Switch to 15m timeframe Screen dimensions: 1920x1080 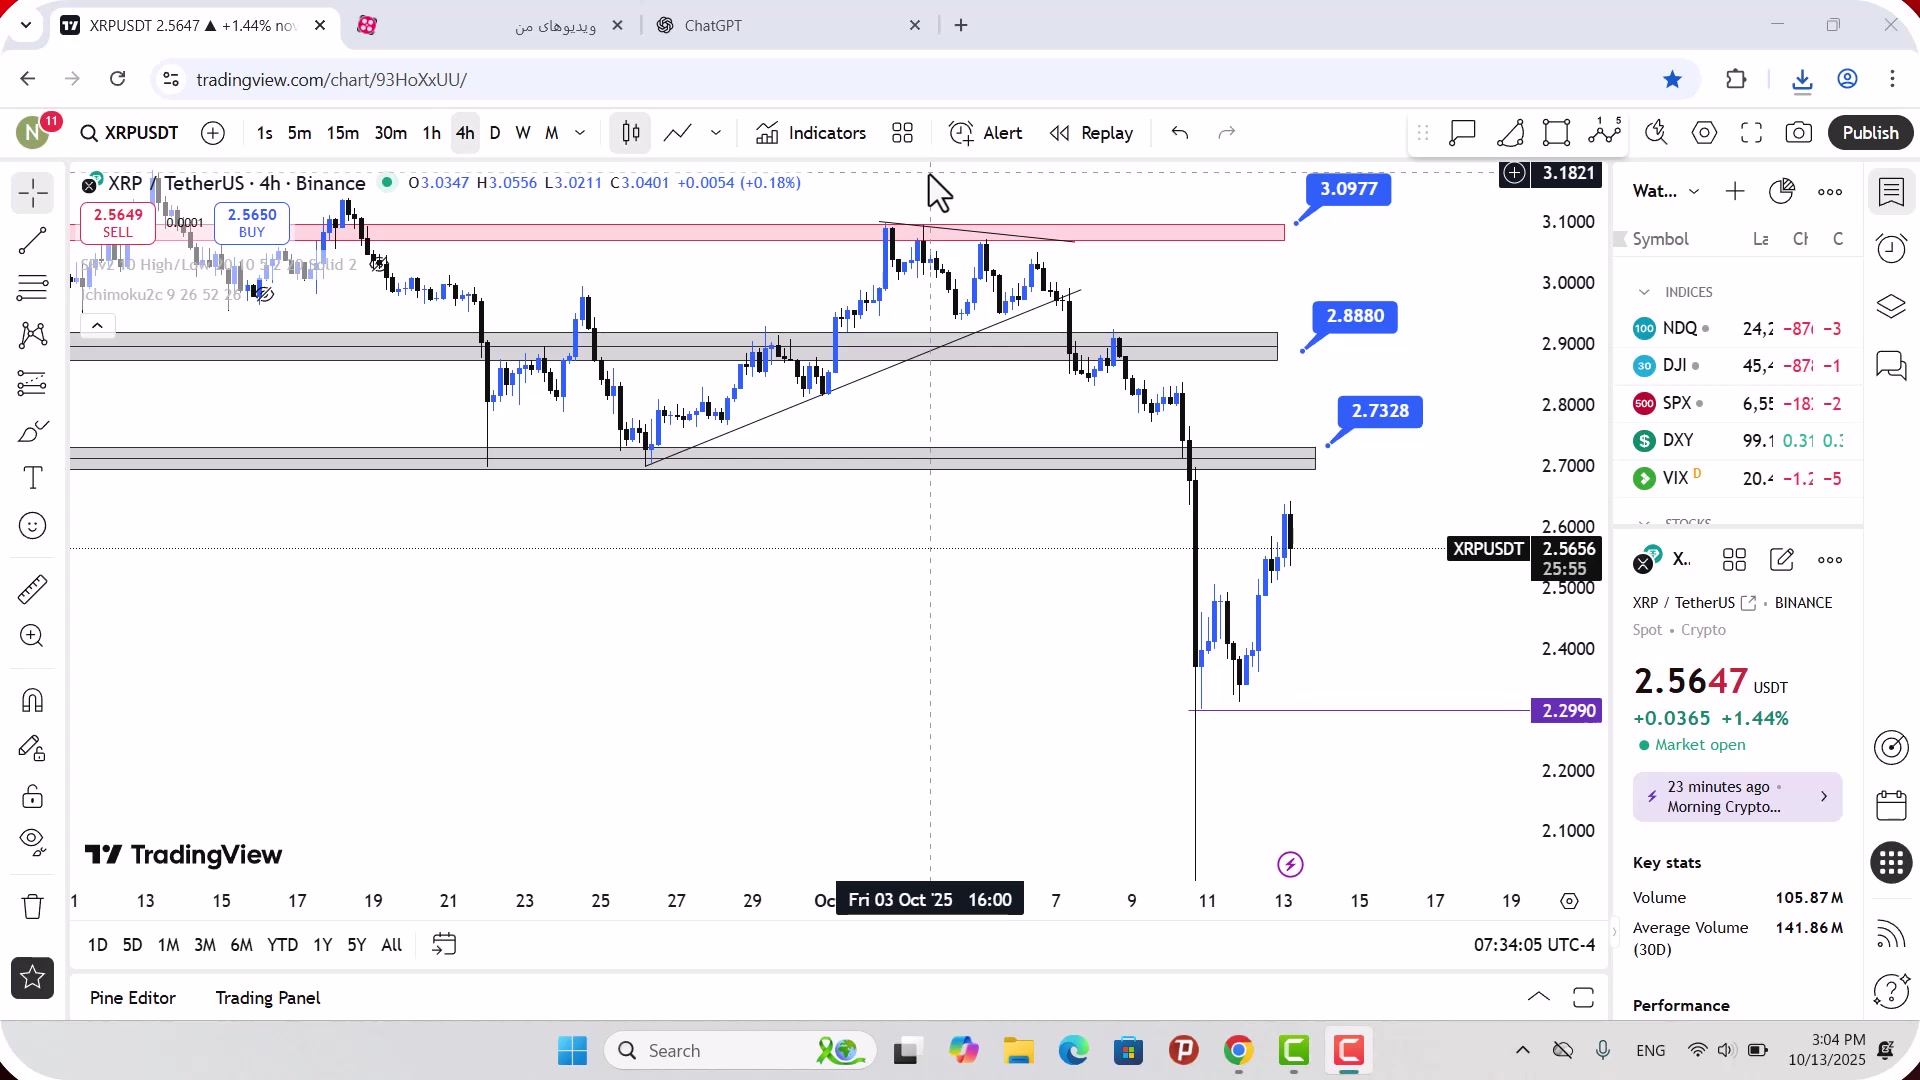[x=343, y=133]
